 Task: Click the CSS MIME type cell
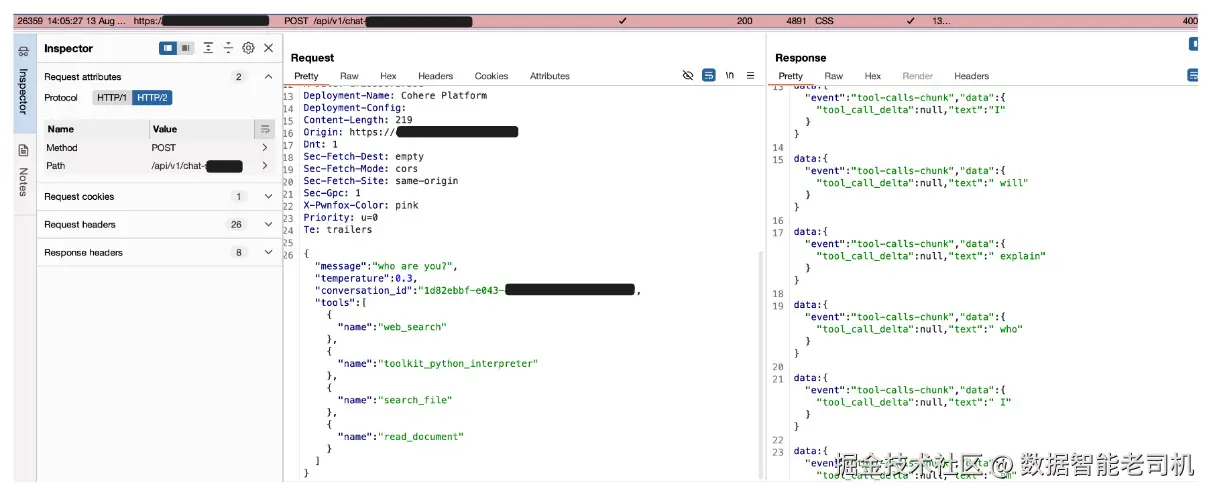[824, 20]
